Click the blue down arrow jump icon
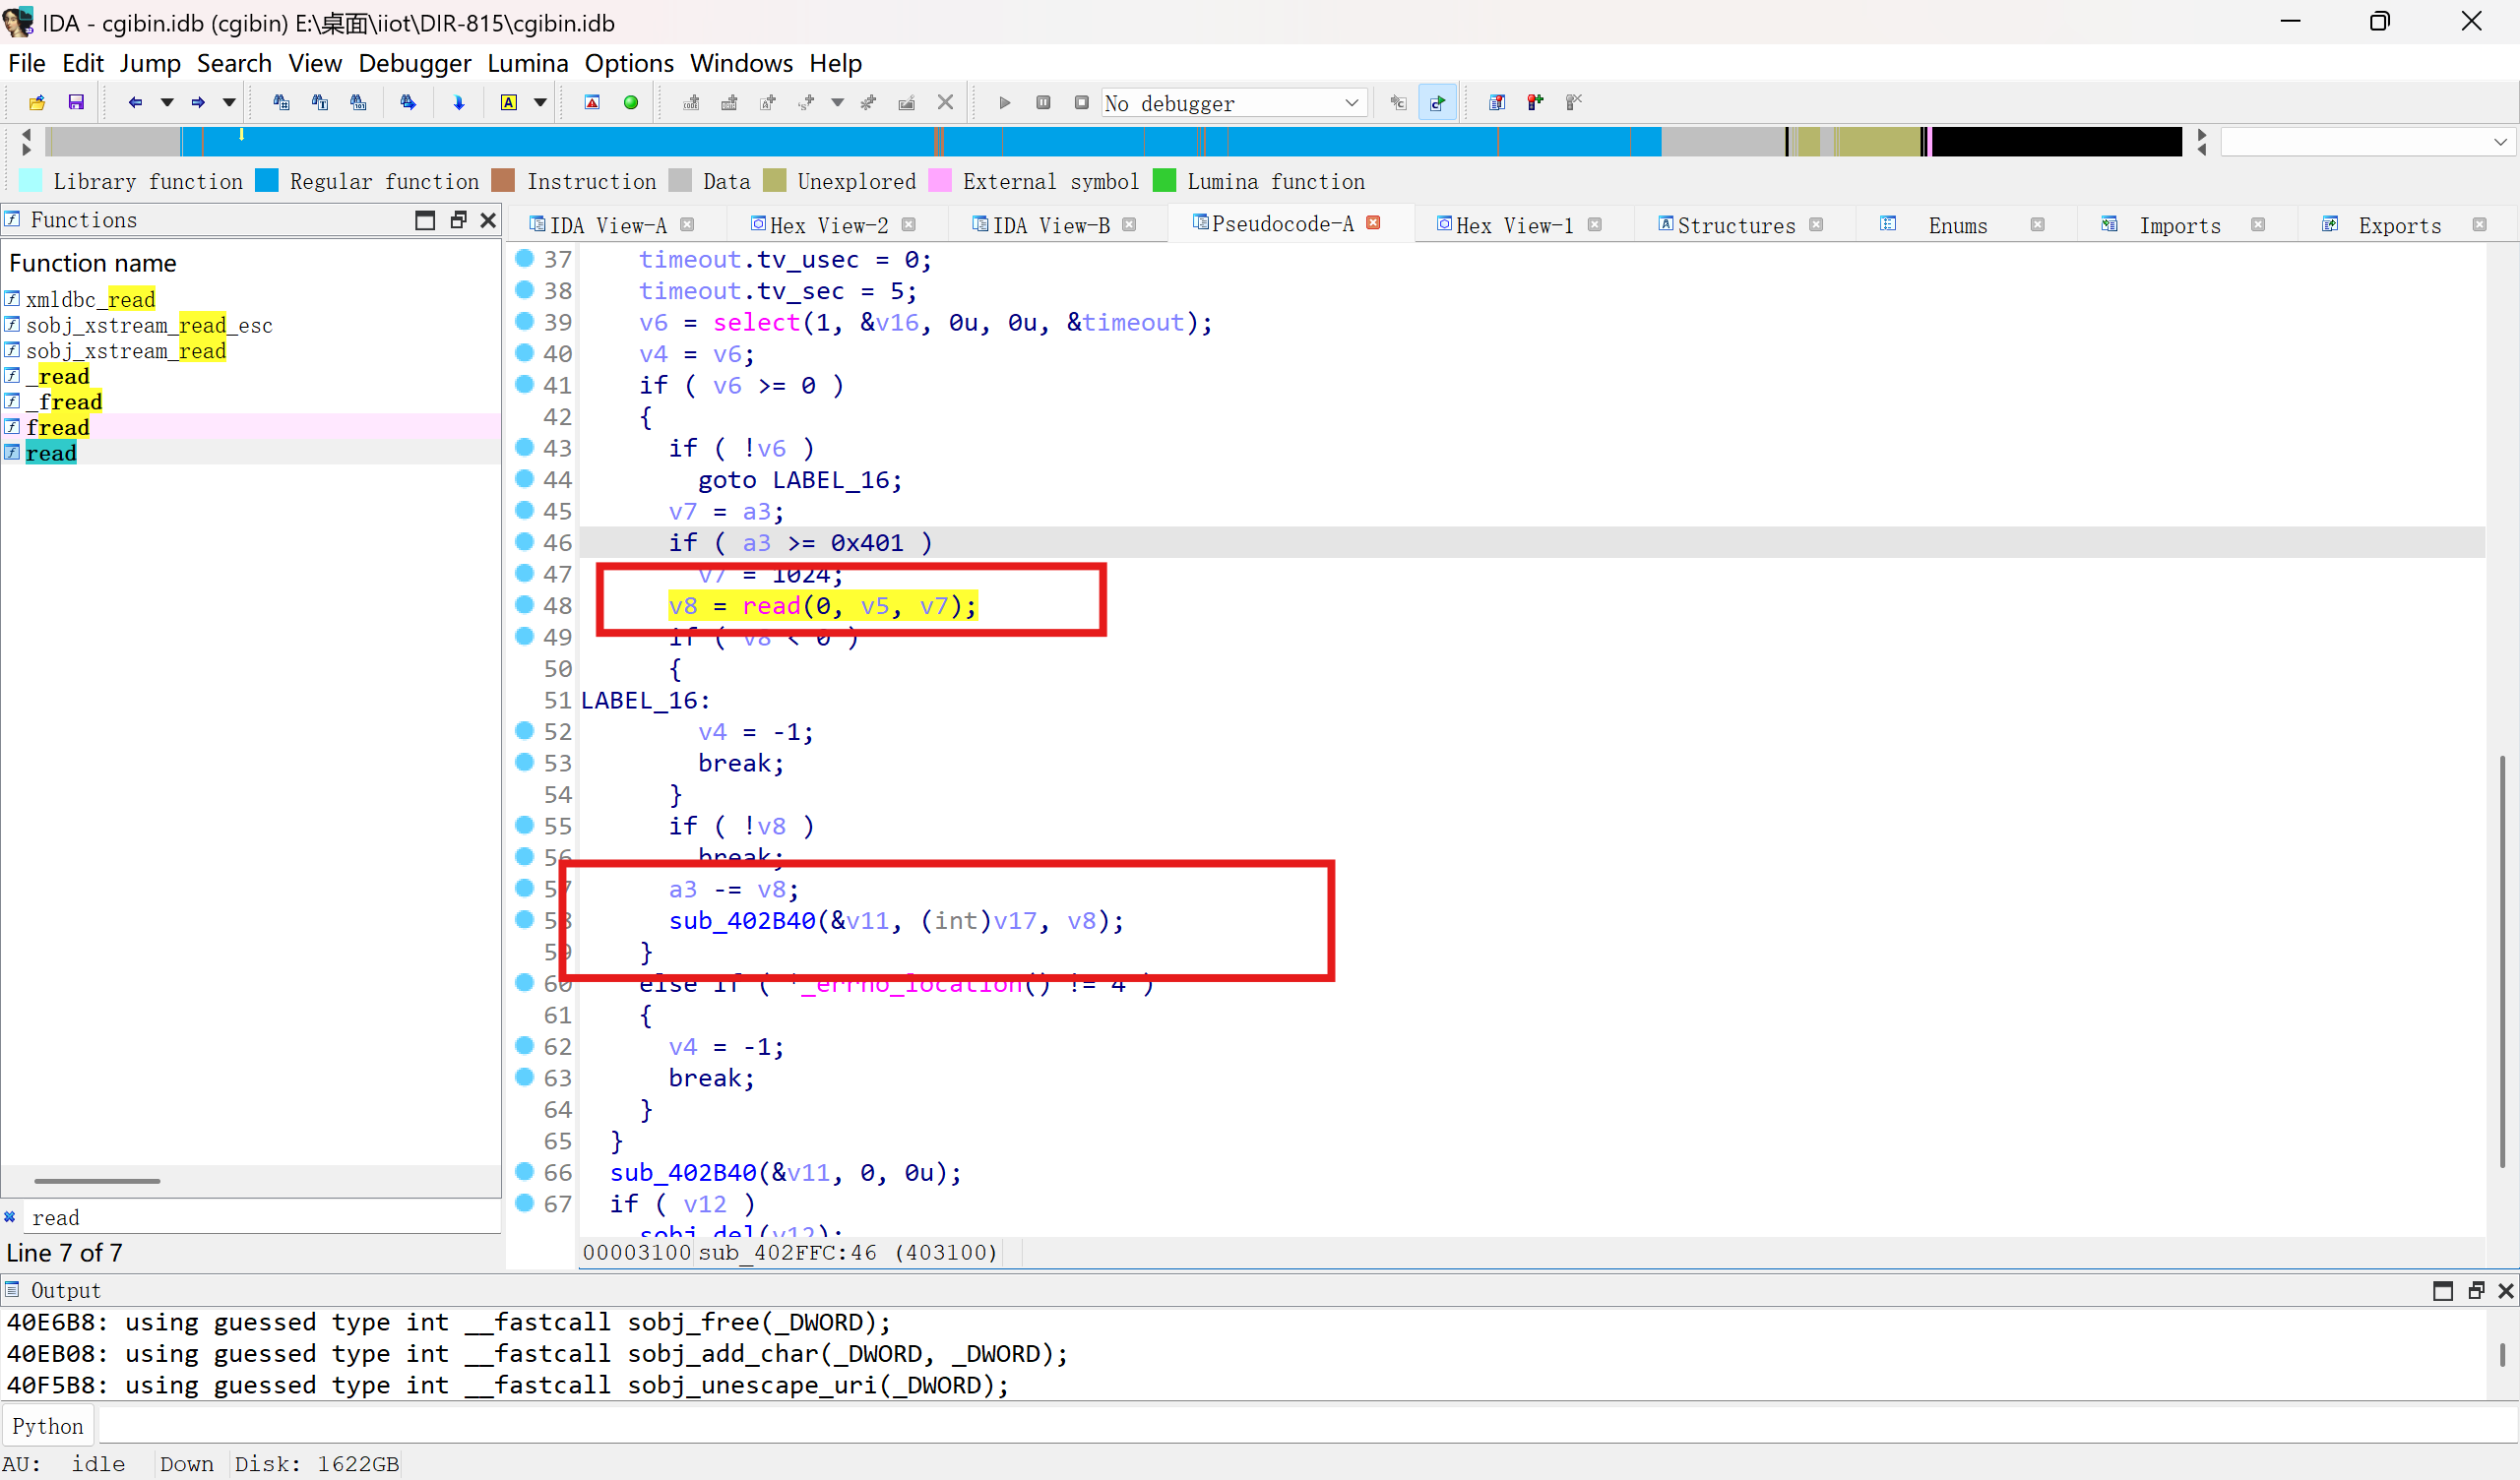2520x1480 pixels. 459,102
